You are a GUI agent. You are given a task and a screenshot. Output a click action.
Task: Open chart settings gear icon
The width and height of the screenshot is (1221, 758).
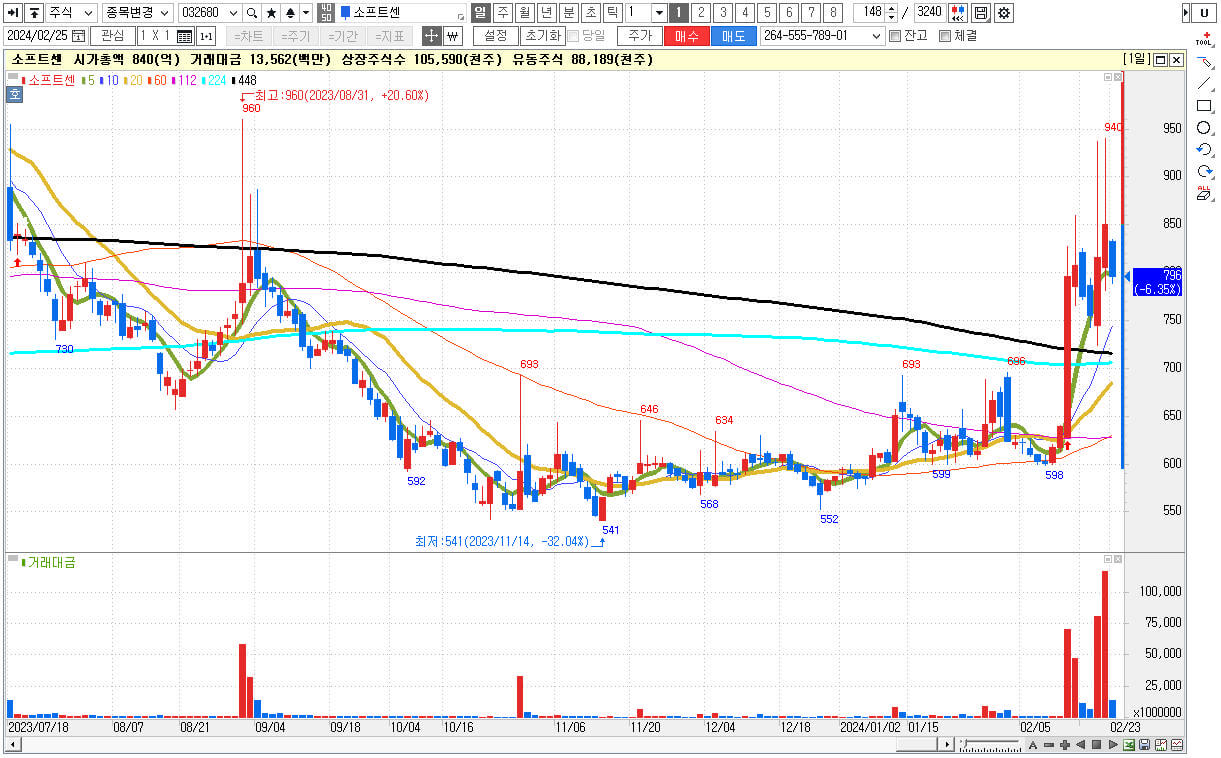click(x=1003, y=13)
